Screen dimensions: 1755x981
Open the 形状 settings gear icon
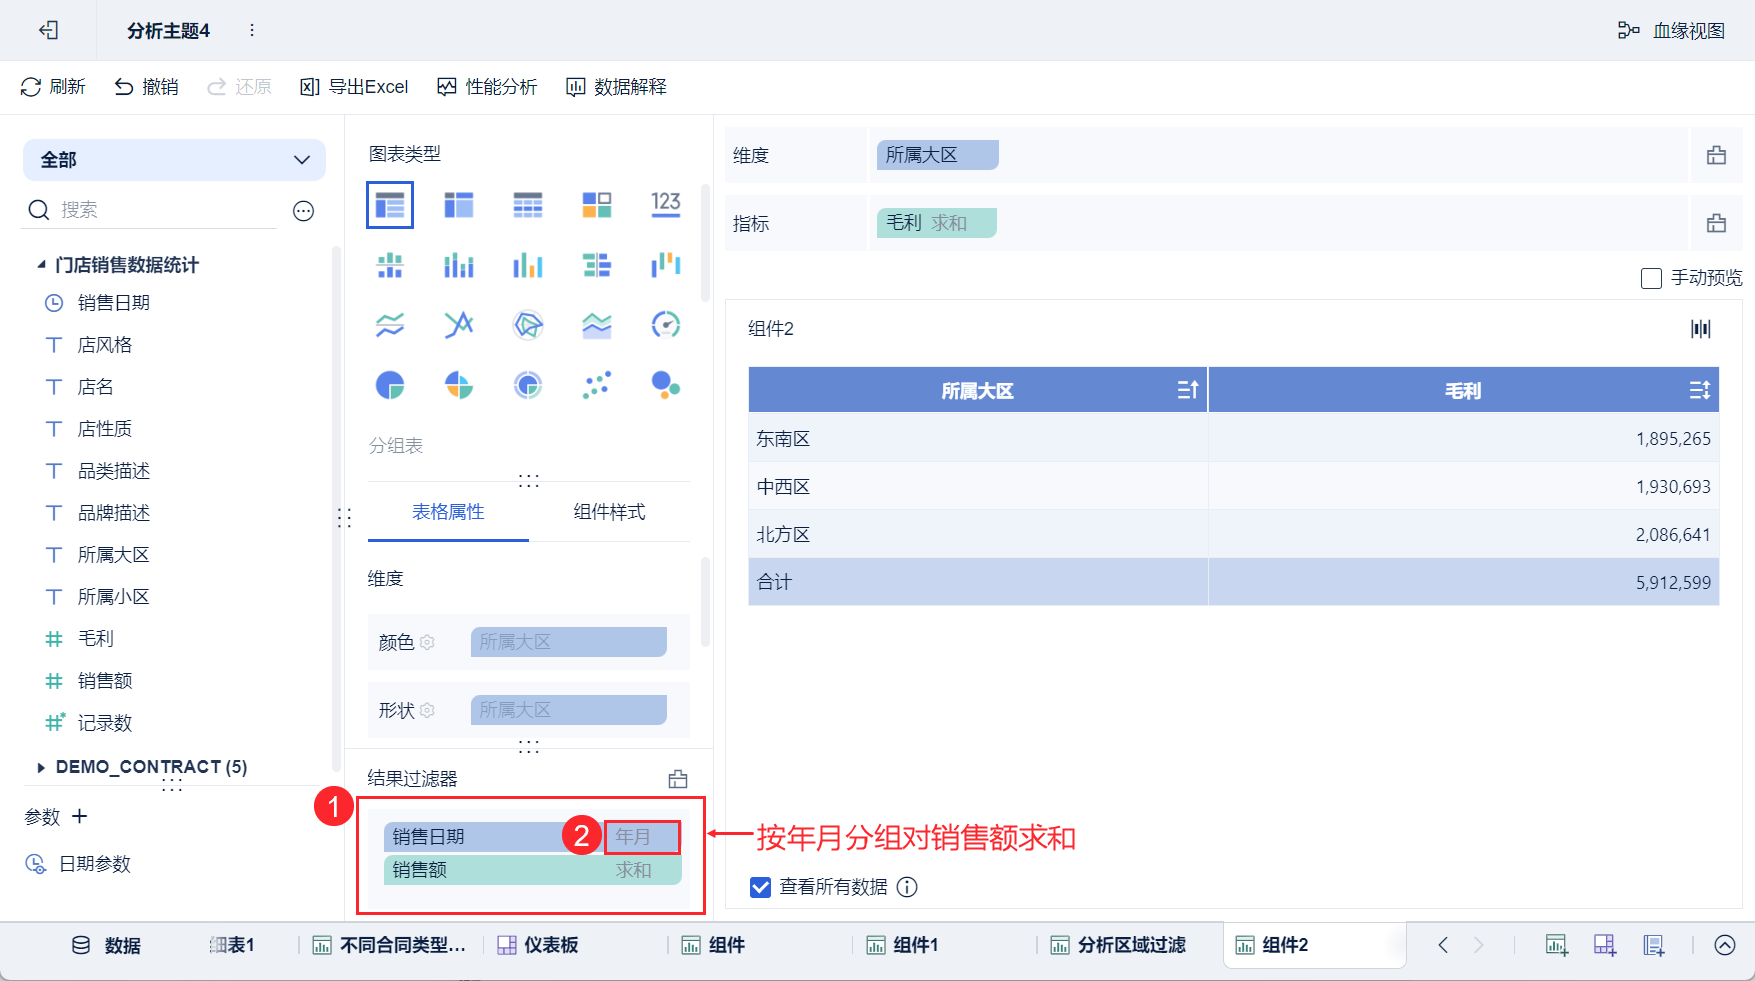tap(427, 710)
